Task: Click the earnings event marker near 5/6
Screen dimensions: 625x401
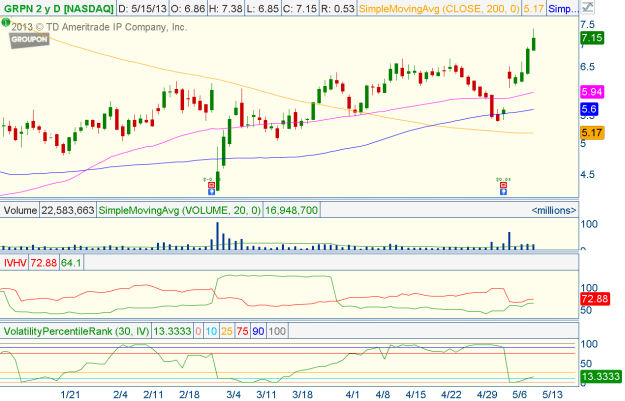Action: [504, 186]
